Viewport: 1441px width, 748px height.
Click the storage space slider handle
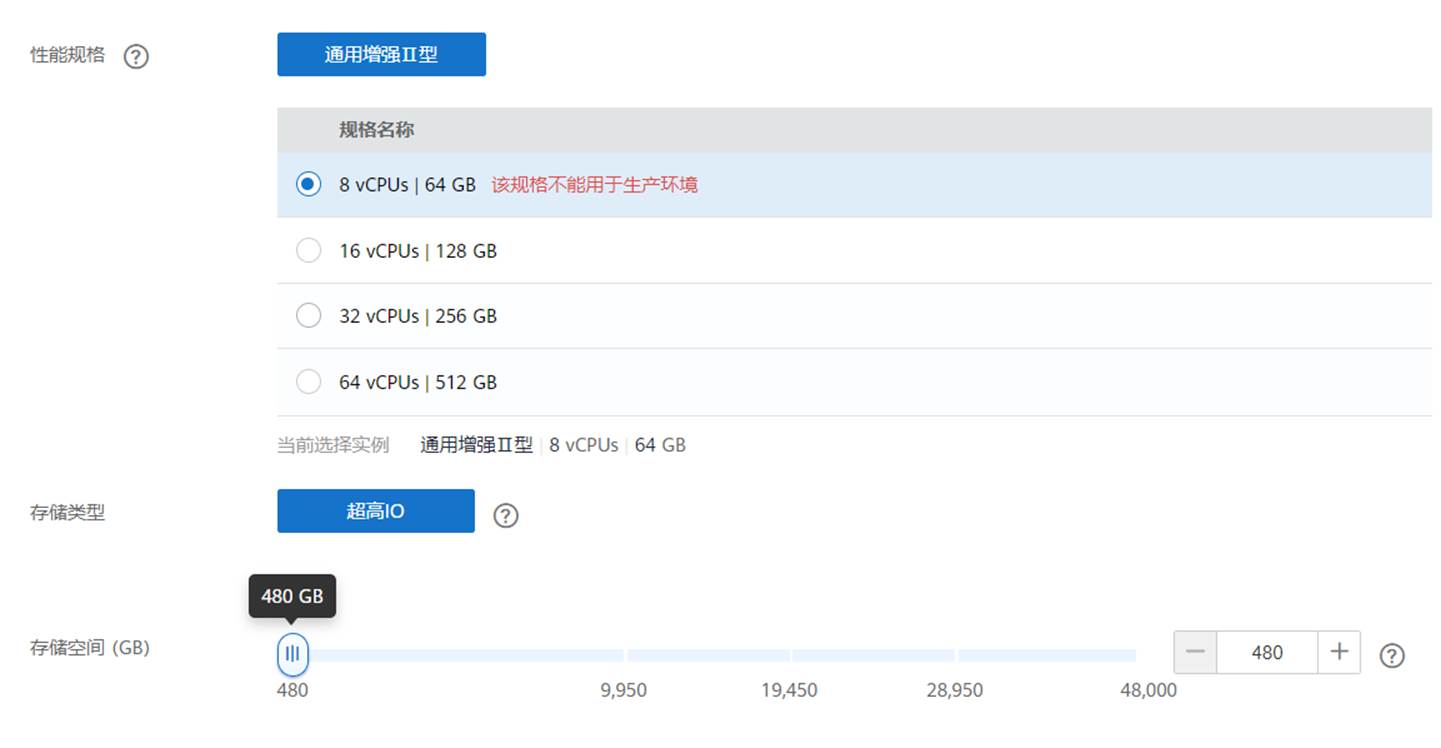click(x=292, y=655)
